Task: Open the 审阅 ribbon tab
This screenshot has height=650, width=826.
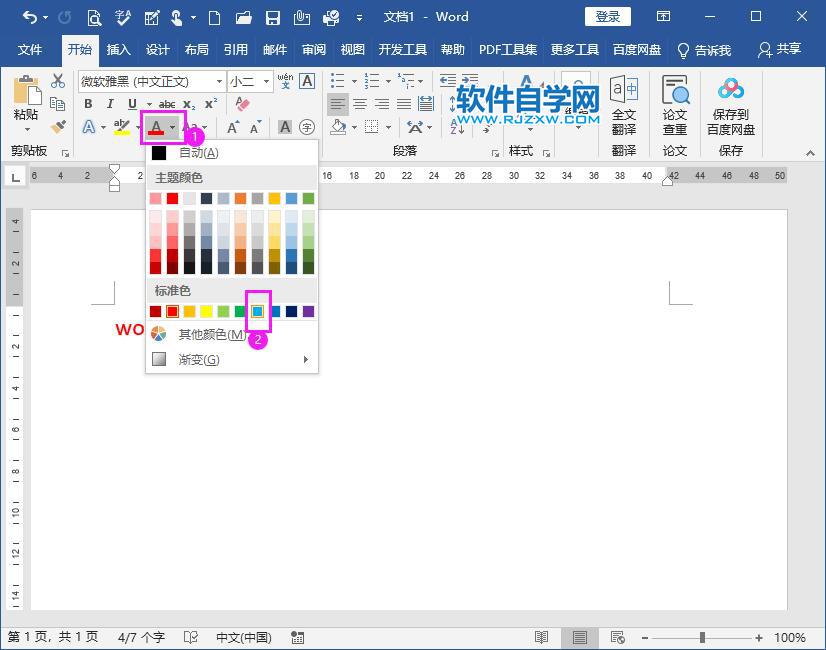Action: point(313,49)
